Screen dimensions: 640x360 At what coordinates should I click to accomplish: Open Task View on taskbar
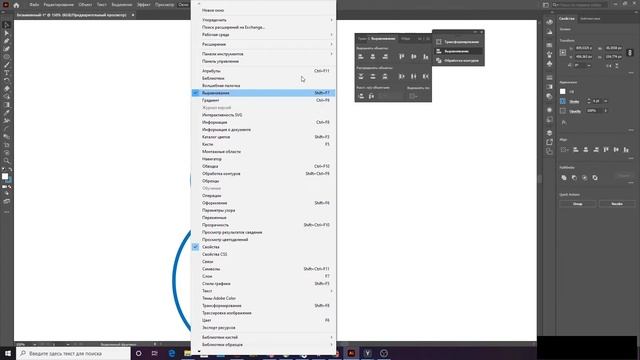pyautogui.click(x=155, y=353)
